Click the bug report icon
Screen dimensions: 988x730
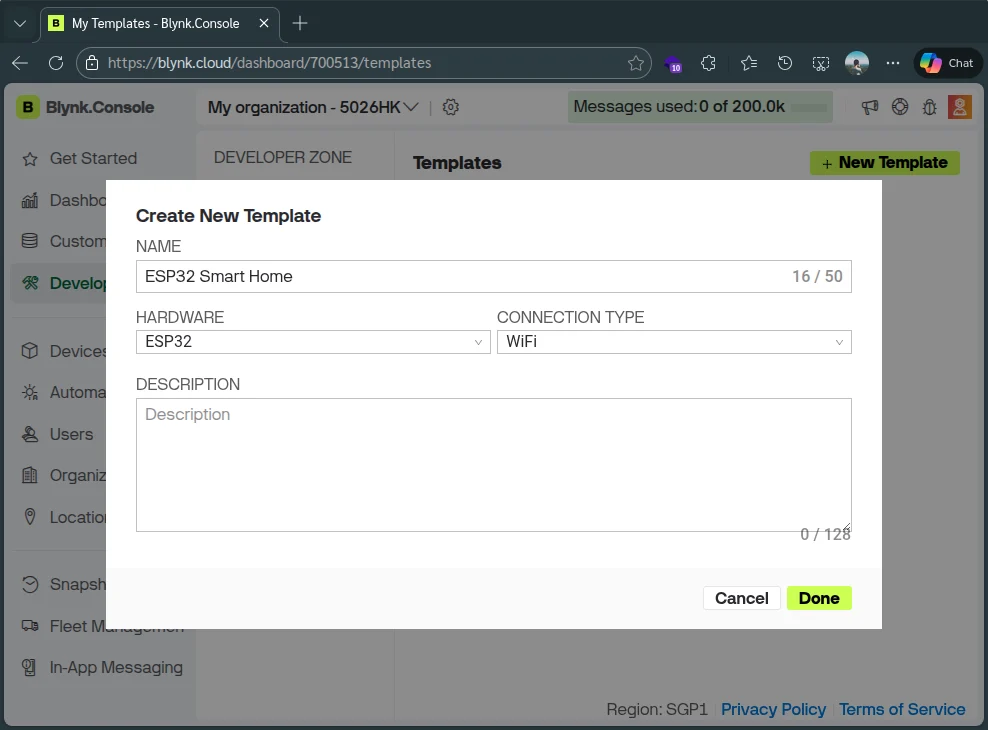tap(929, 107)
